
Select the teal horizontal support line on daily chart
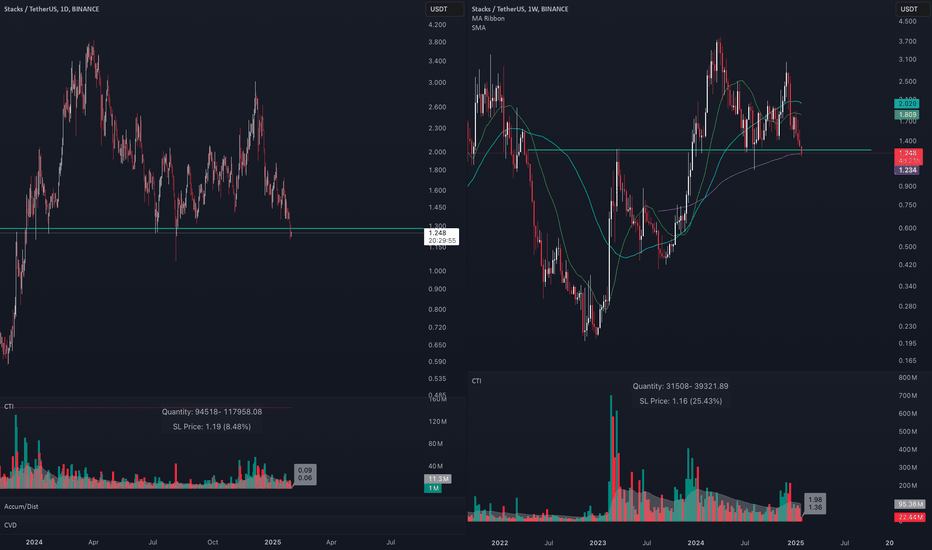(x=212, y=228)
